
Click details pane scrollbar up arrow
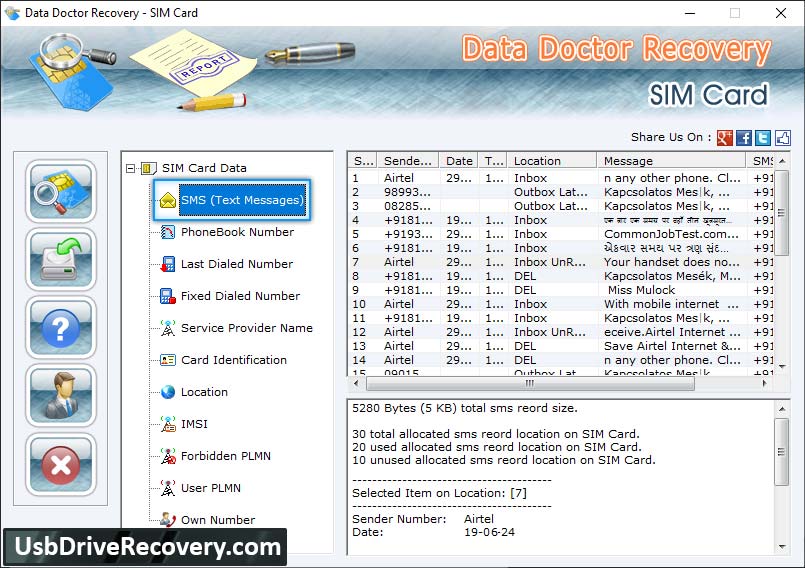point(781,409)
